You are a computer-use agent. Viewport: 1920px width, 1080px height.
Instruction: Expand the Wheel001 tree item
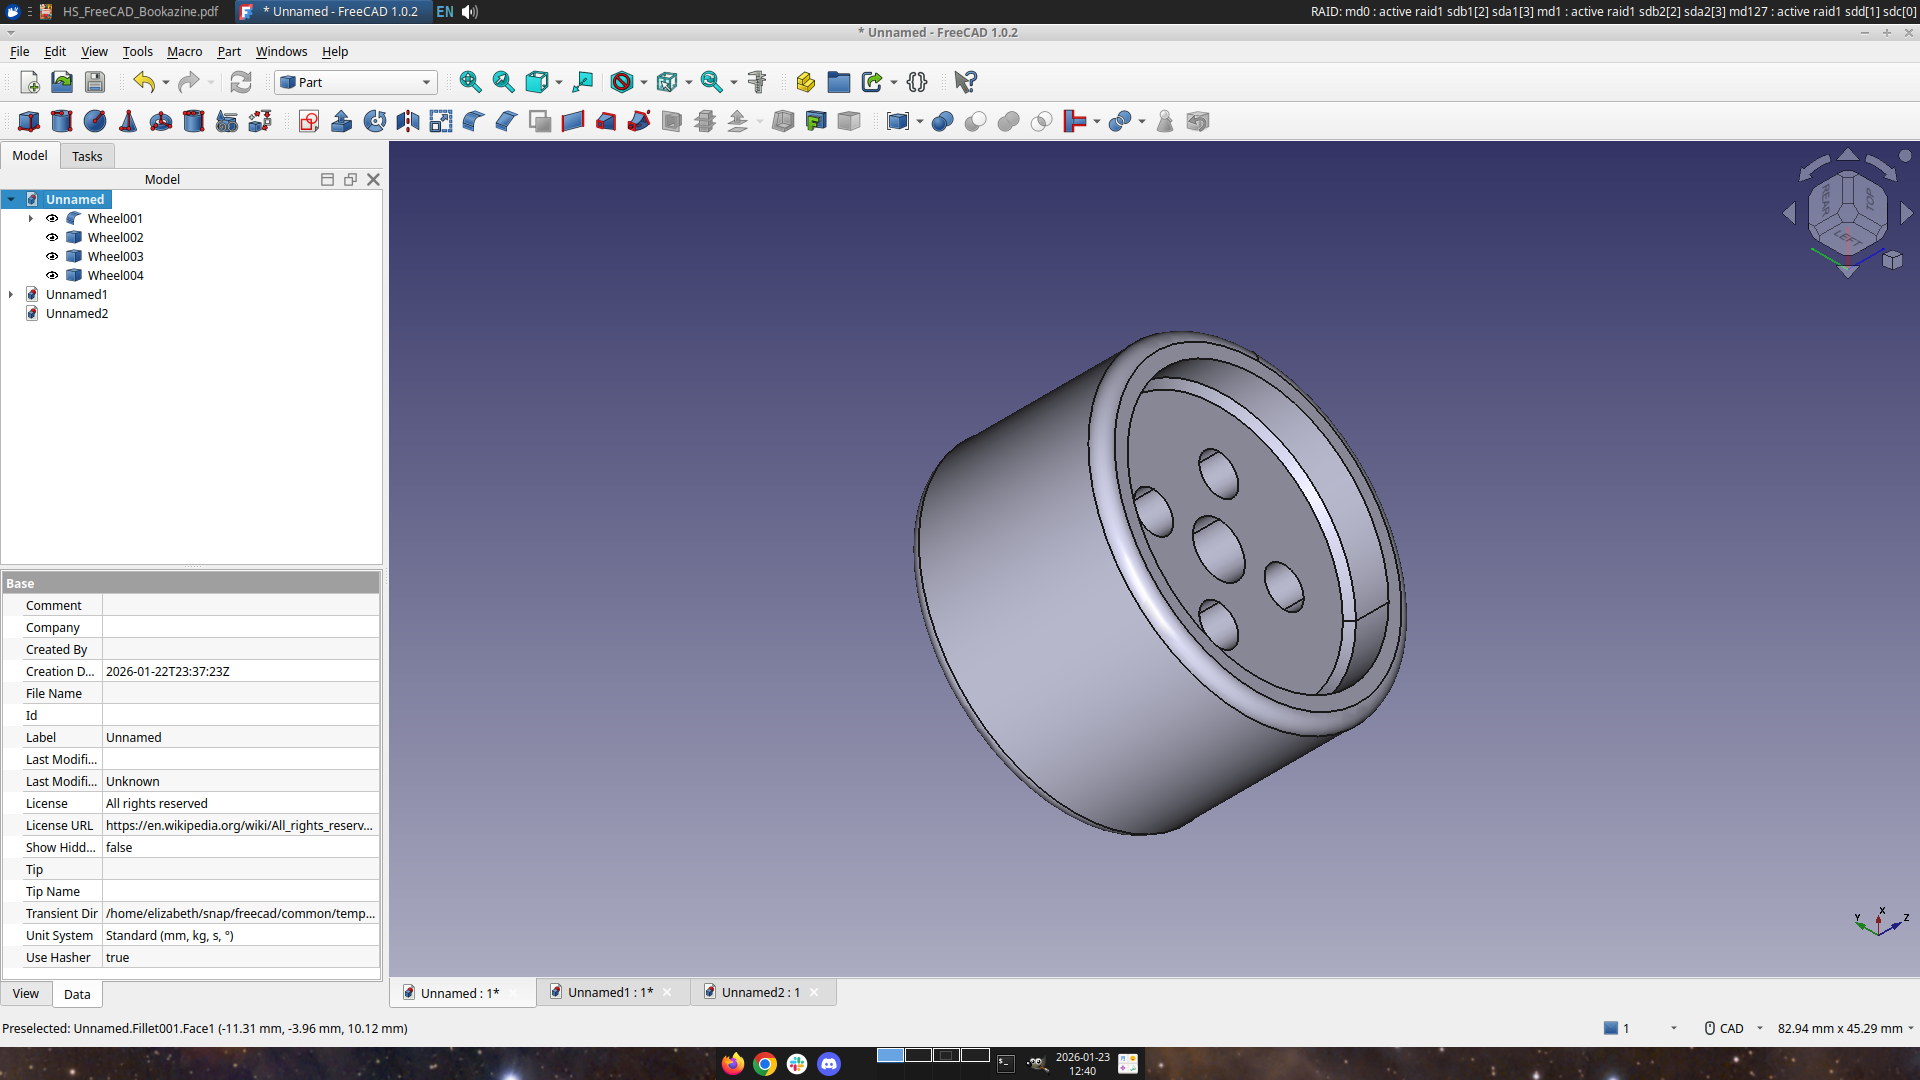click(31, 218)
